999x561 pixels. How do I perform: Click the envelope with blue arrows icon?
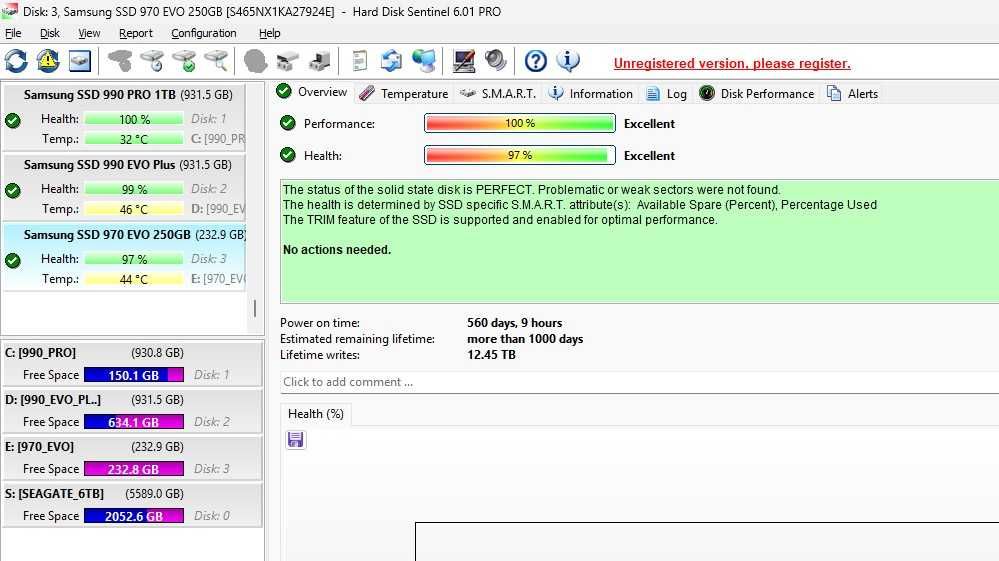391,61
